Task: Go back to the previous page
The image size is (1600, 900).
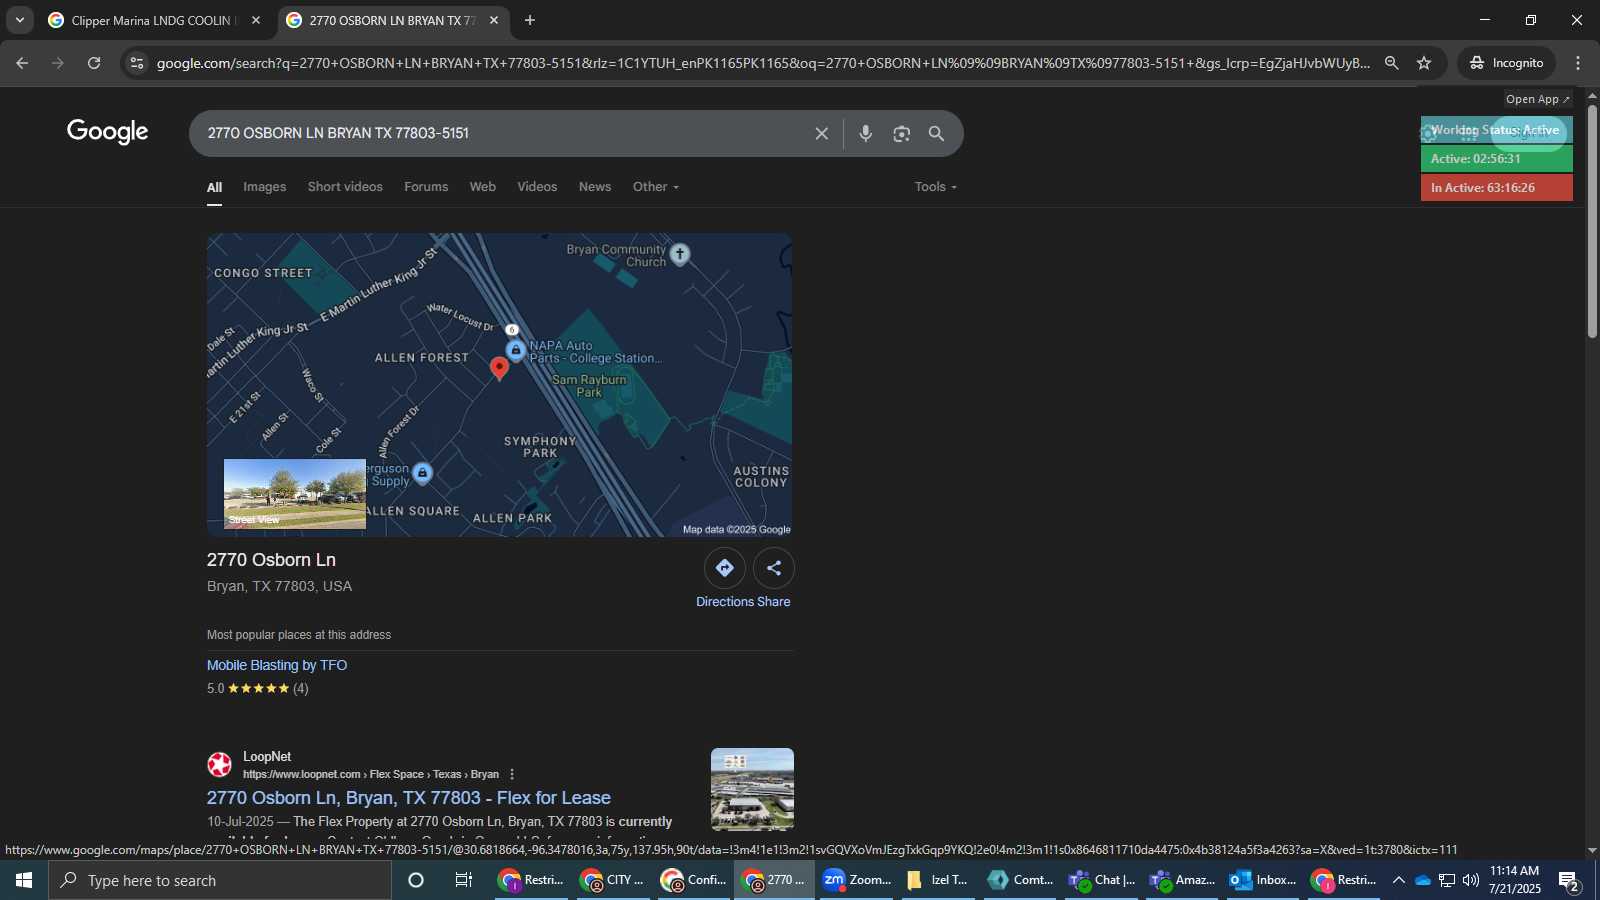Action: 22,63
